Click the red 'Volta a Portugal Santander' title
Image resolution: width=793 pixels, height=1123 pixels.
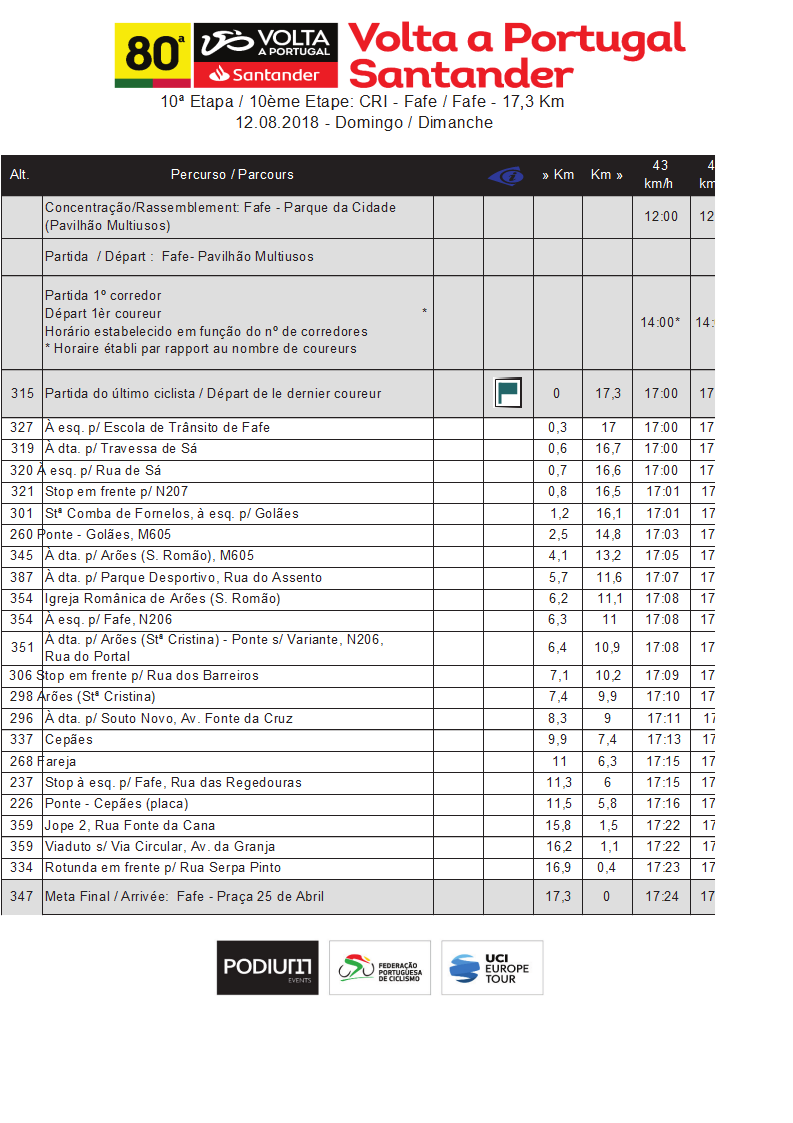point(516,55)
